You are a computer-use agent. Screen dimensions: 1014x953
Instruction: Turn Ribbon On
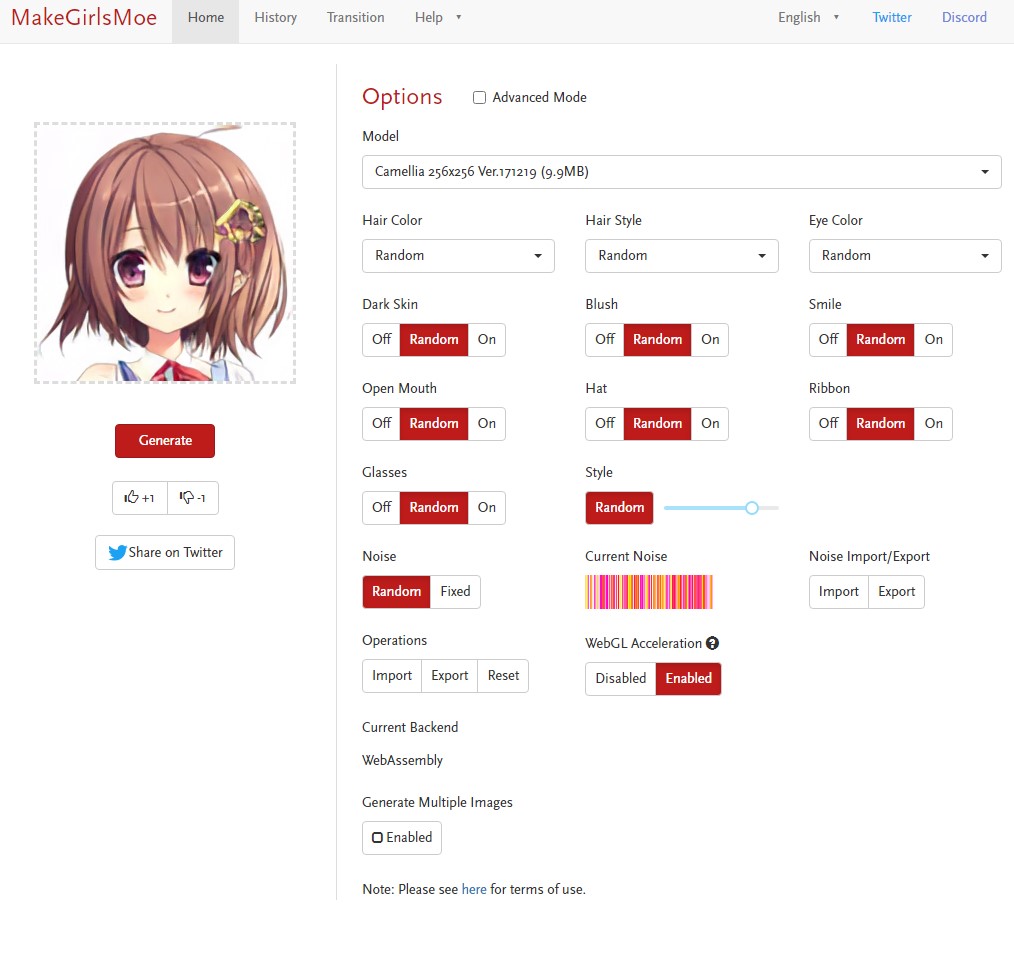(934, 424)
